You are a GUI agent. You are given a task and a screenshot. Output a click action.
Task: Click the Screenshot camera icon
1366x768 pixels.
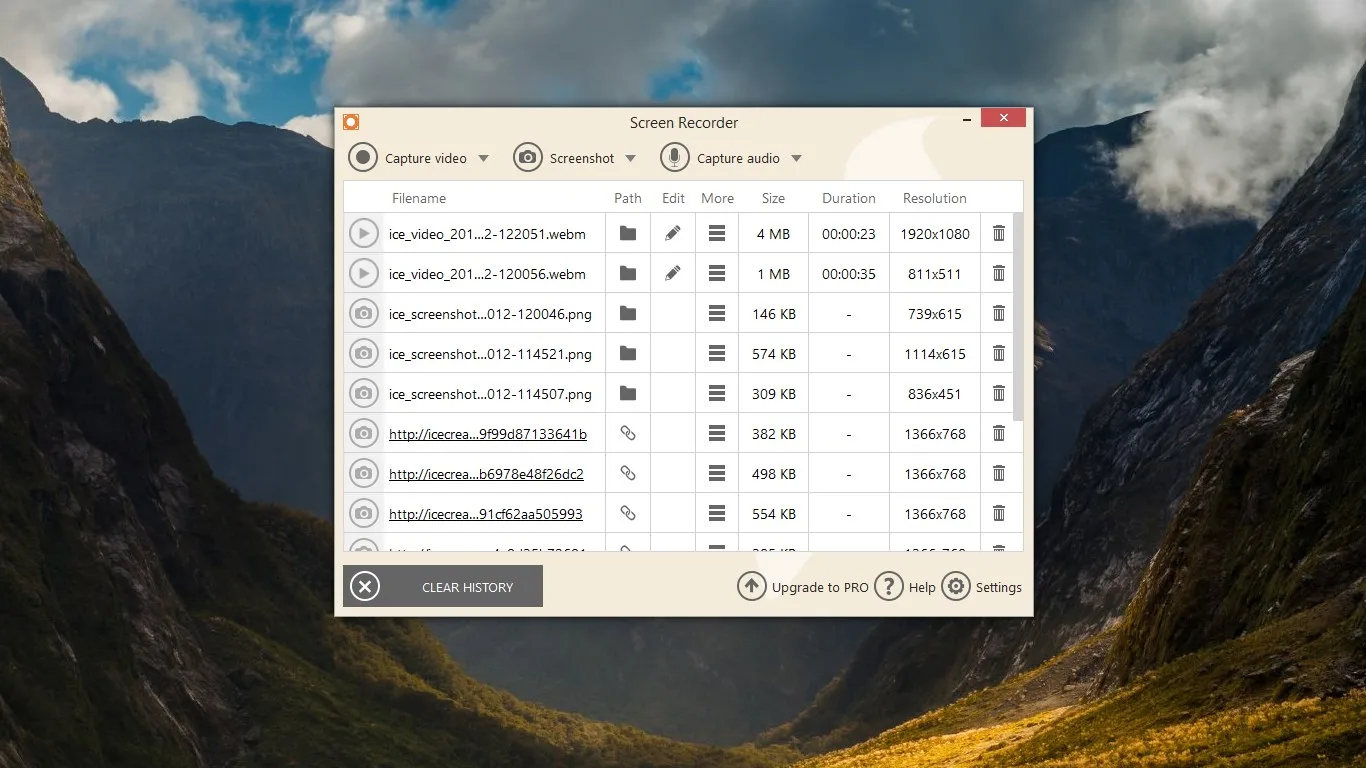pyautogui.click(x=528, y=158)
